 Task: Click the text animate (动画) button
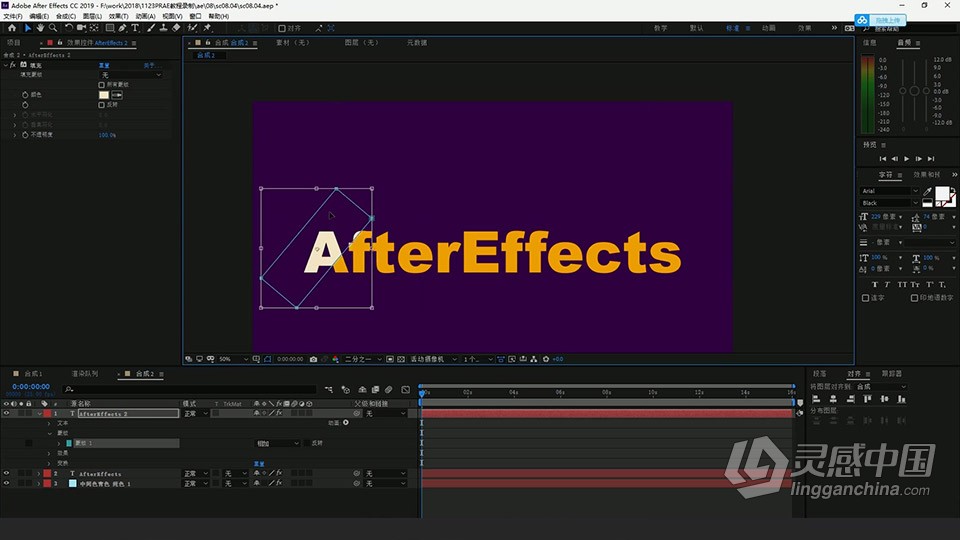[346, 422]
